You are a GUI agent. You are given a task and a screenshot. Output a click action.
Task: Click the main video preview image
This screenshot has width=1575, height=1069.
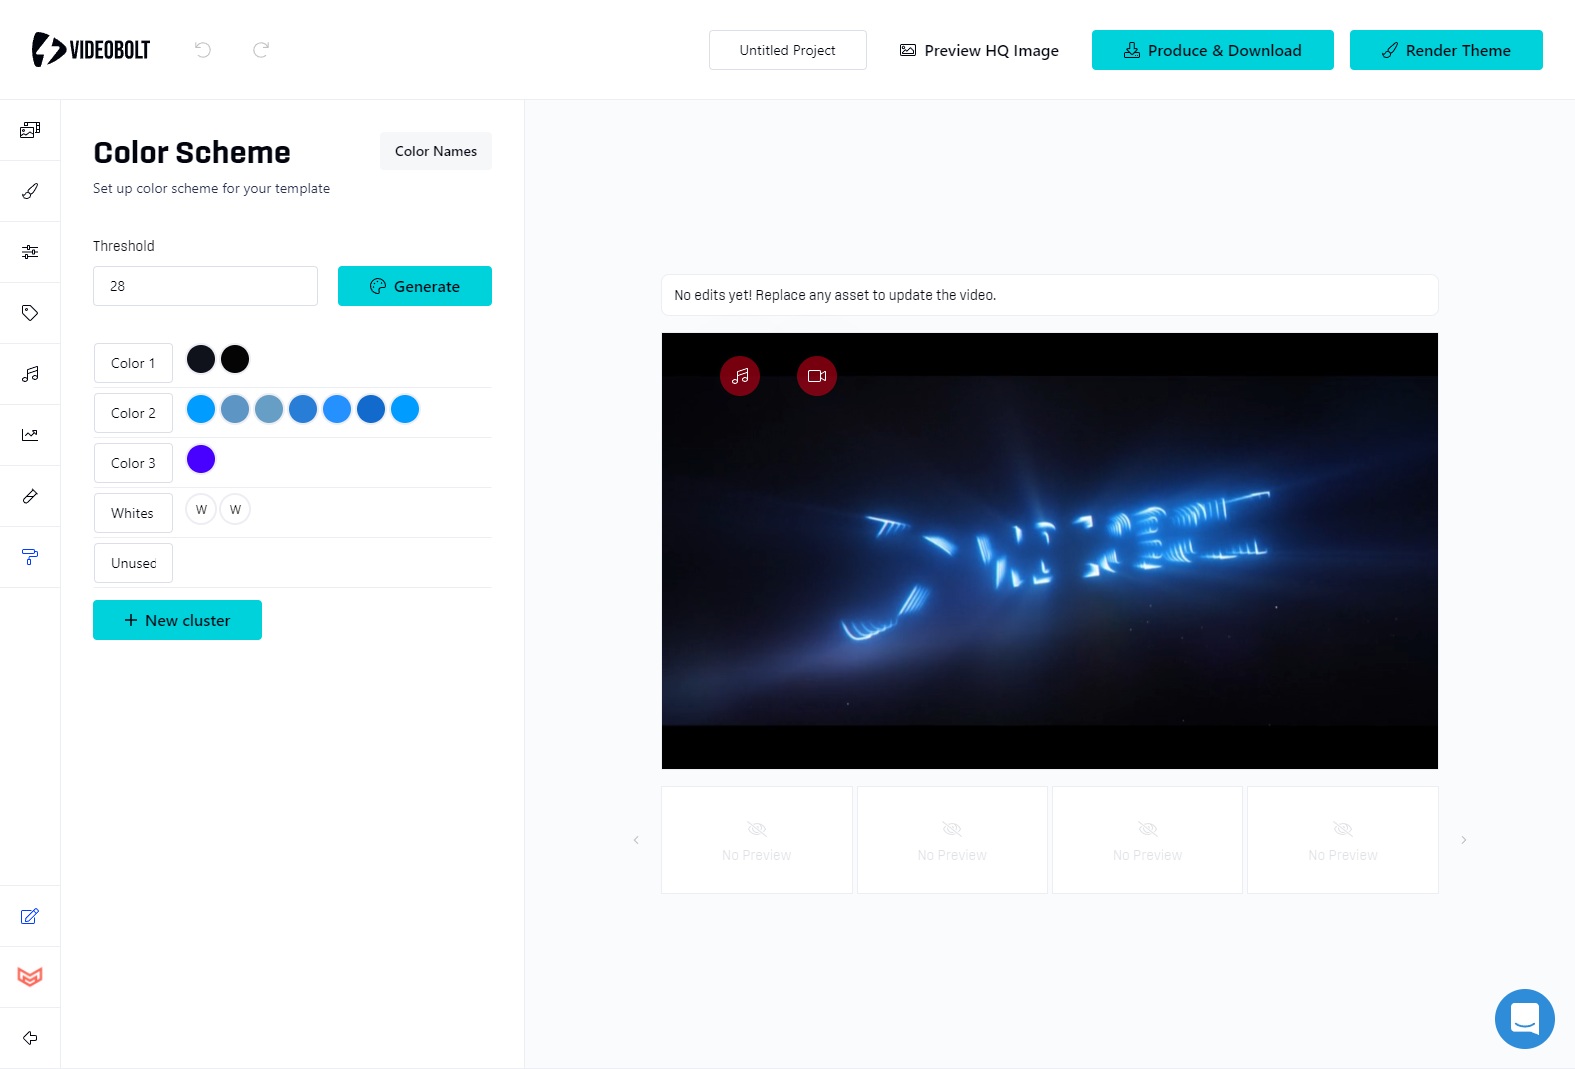pos(1050,551)
